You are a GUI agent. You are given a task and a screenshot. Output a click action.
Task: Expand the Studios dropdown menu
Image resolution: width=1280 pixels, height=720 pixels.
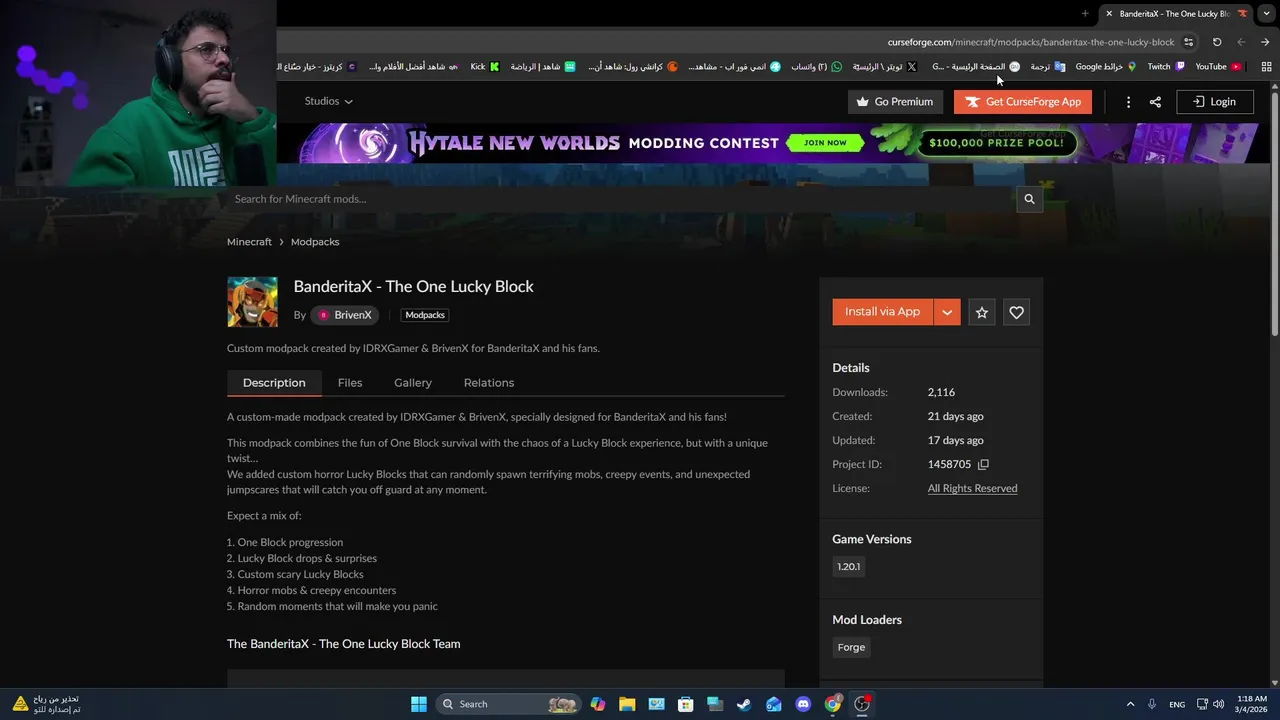(329, 101)
